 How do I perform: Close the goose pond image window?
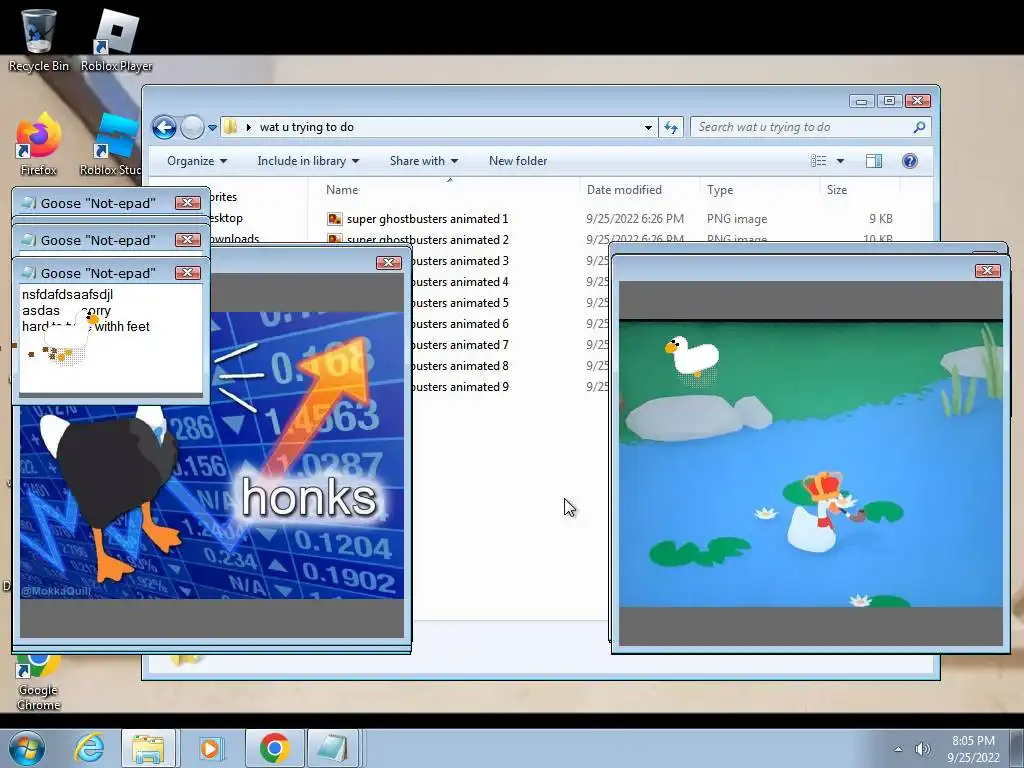pos(987,270)
